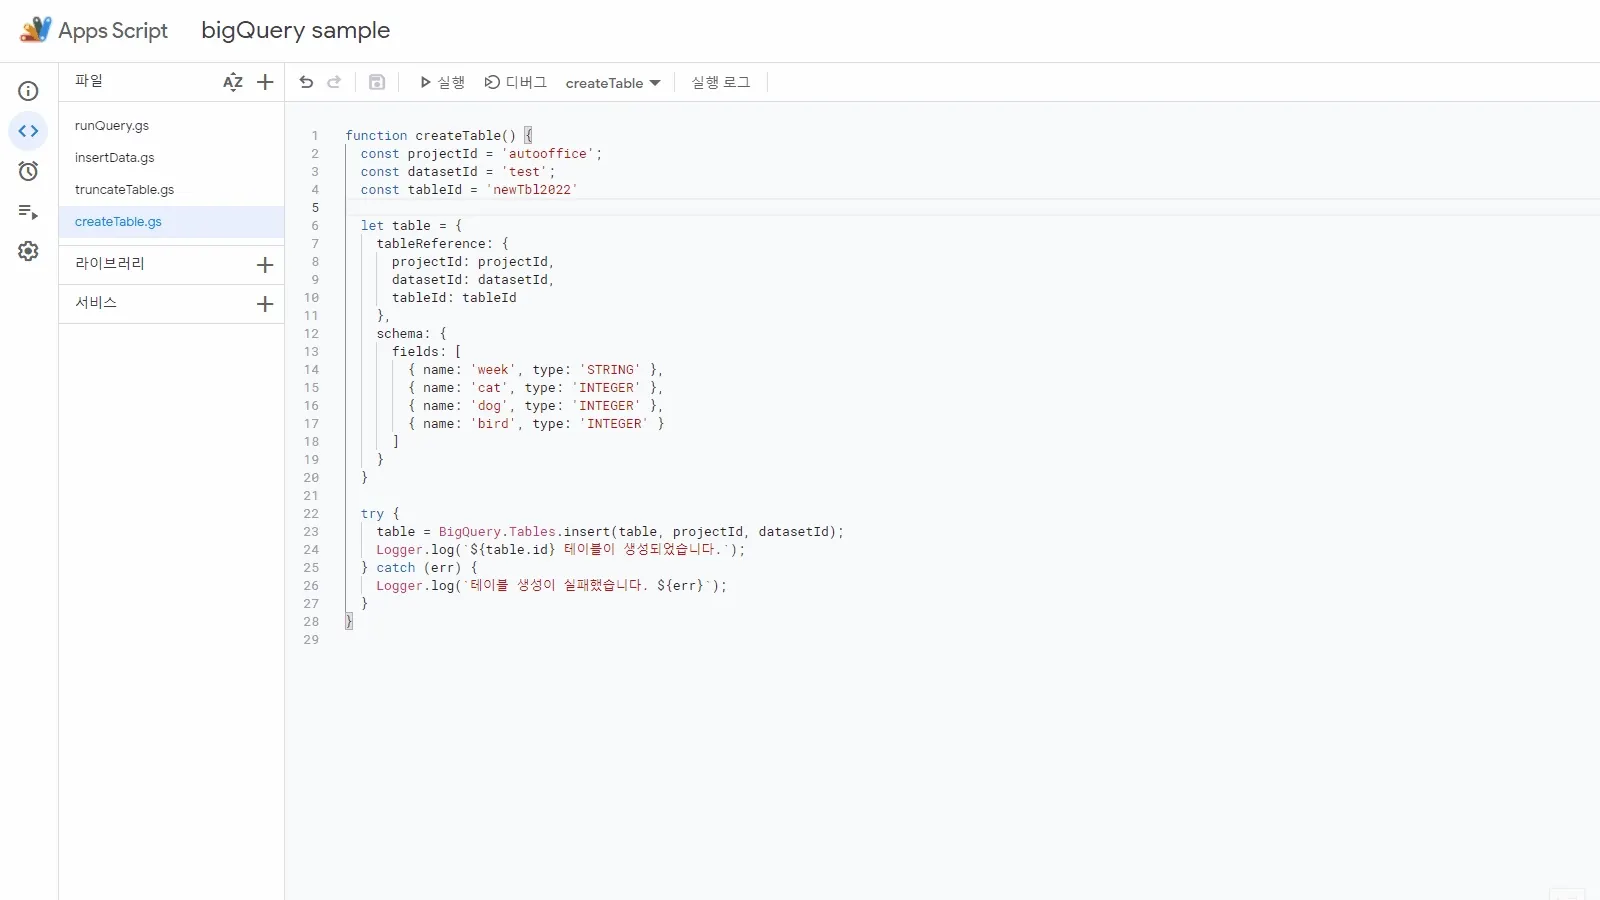
Task: Click the 'dog' field name on line 16
Action: (489, 406)
